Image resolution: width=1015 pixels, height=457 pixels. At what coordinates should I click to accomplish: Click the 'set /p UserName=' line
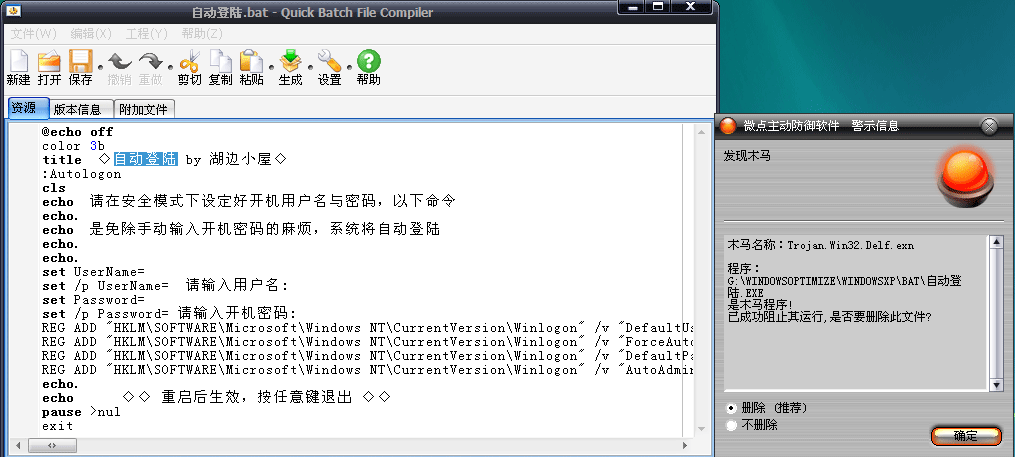[x=165, y=285]
